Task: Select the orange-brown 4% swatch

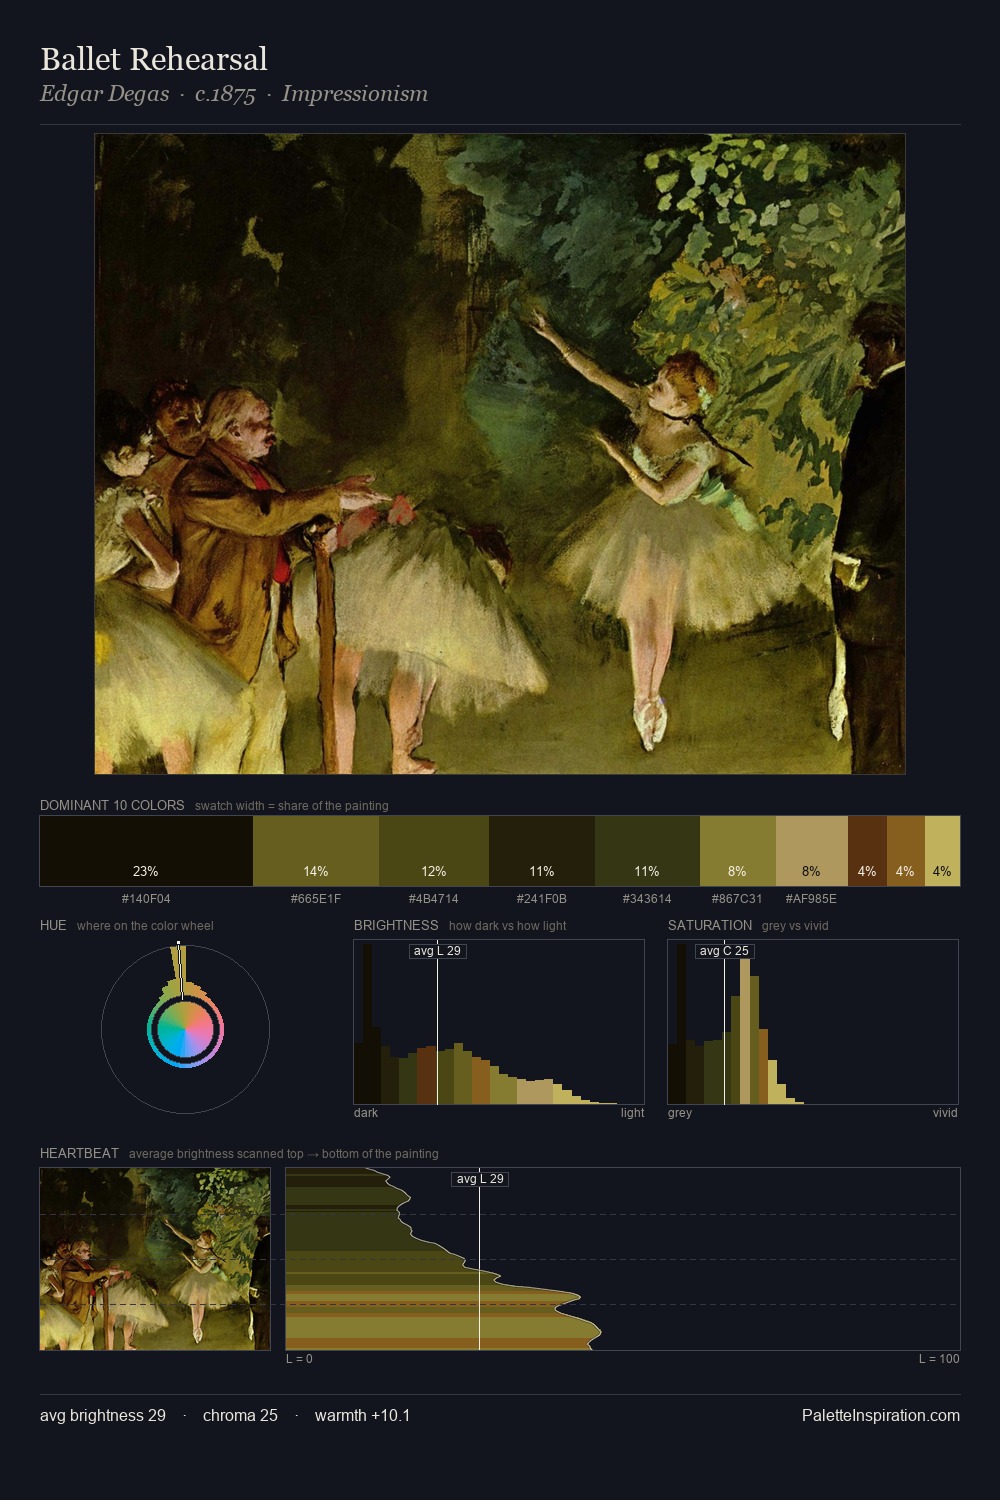Action: coord(905,851)
